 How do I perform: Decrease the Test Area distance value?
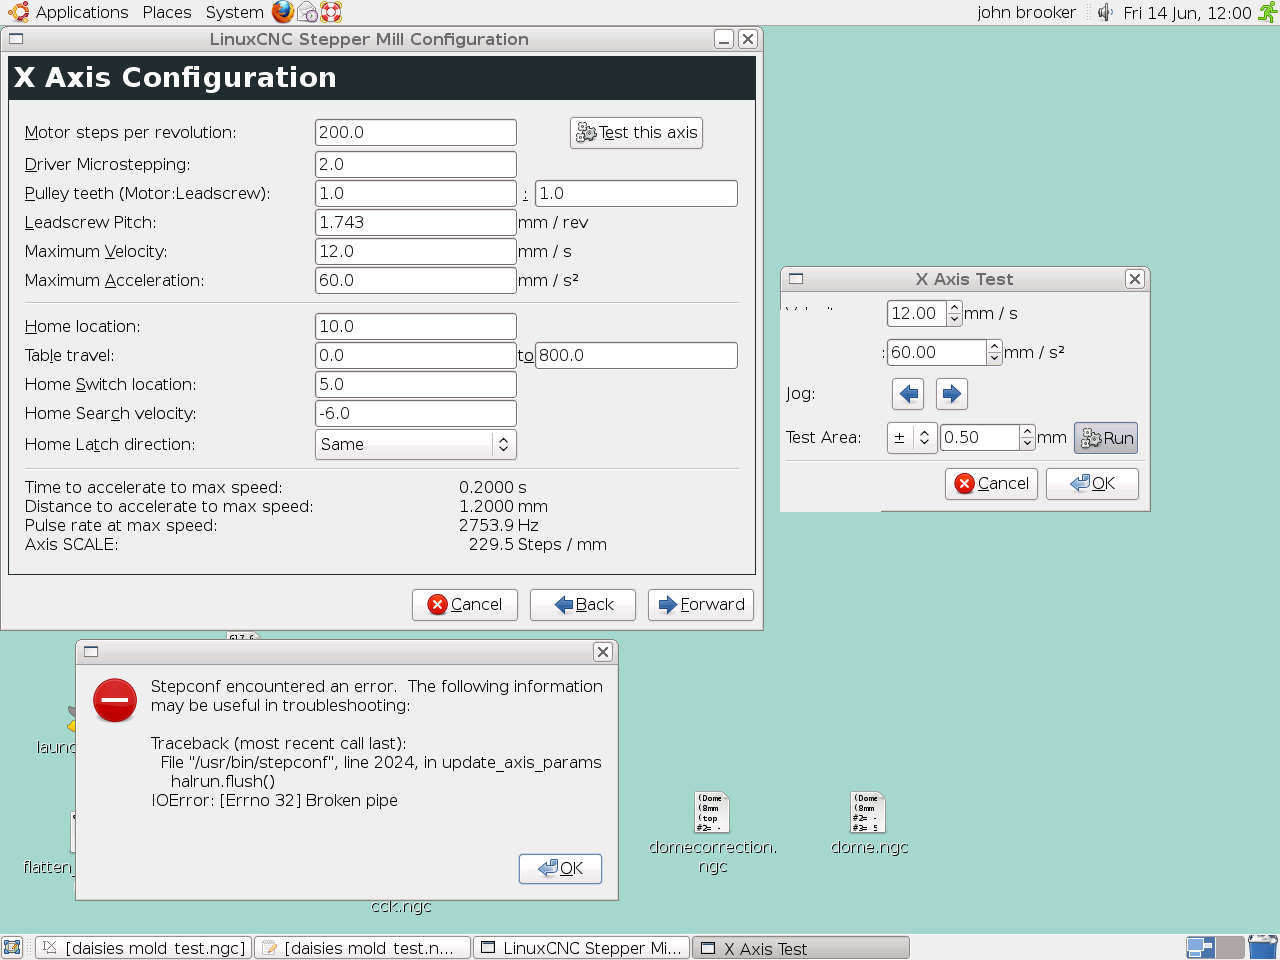point(1028,444)
